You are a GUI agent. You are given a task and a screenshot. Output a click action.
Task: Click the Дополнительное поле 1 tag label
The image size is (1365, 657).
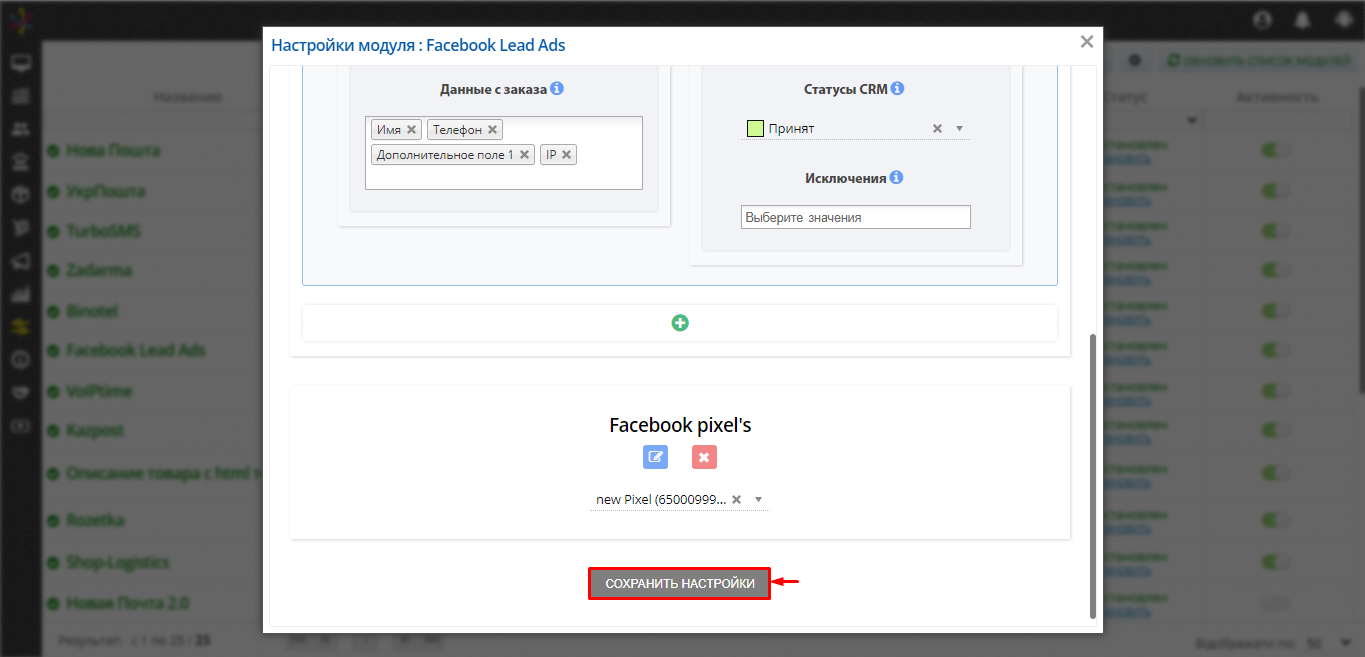click(445, 155)
